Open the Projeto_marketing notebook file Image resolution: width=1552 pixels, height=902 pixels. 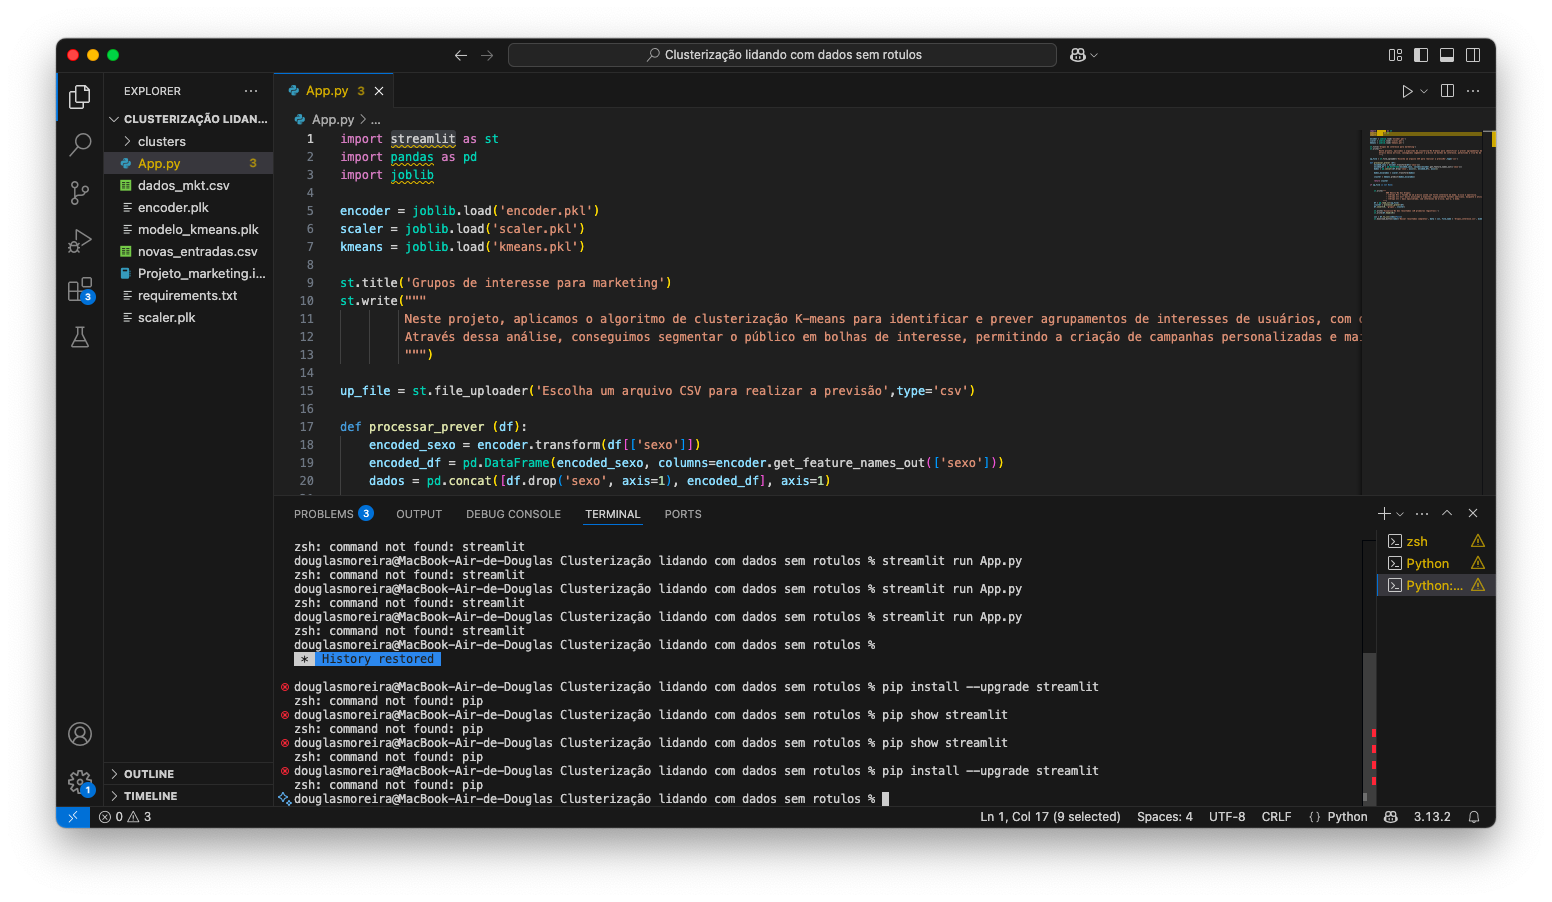(x=189, y=274)
